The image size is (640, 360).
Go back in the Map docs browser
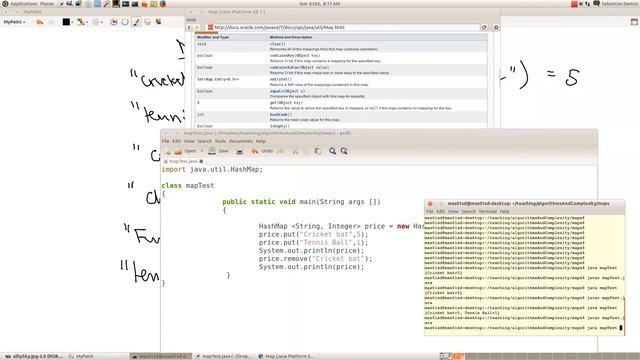click(x=189, y=27)
